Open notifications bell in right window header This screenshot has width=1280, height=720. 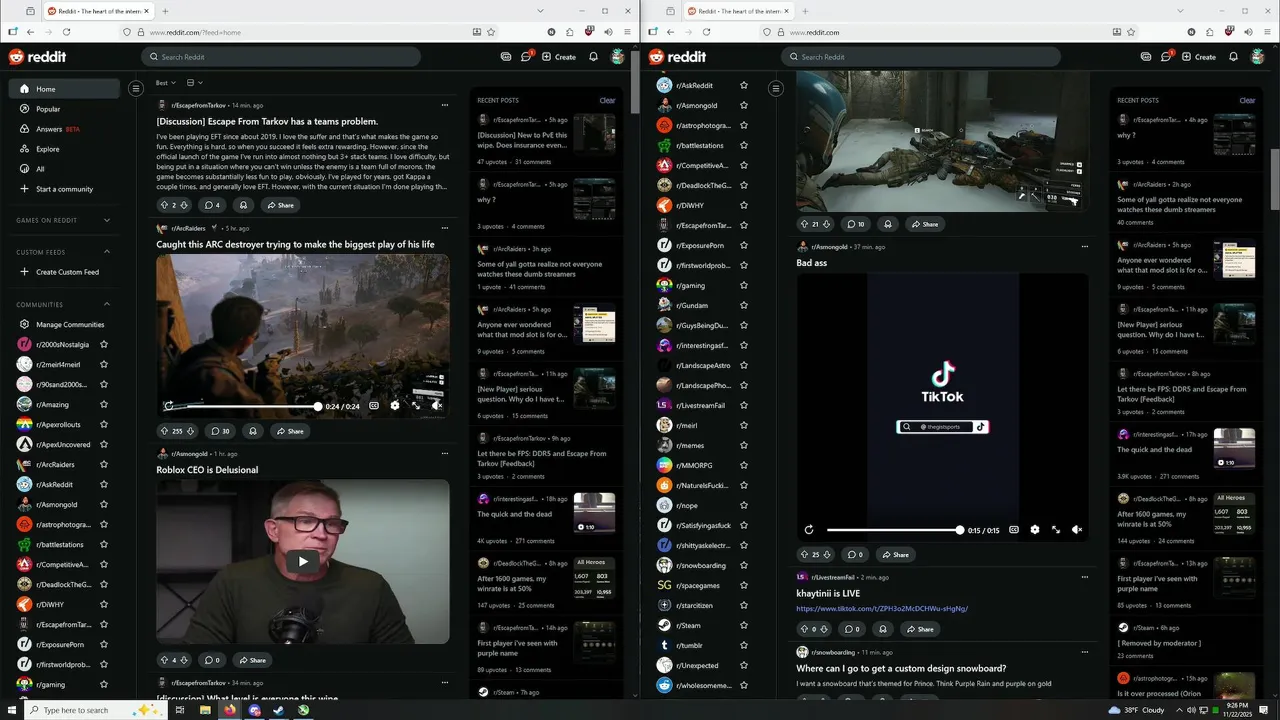coord(1233,57)
